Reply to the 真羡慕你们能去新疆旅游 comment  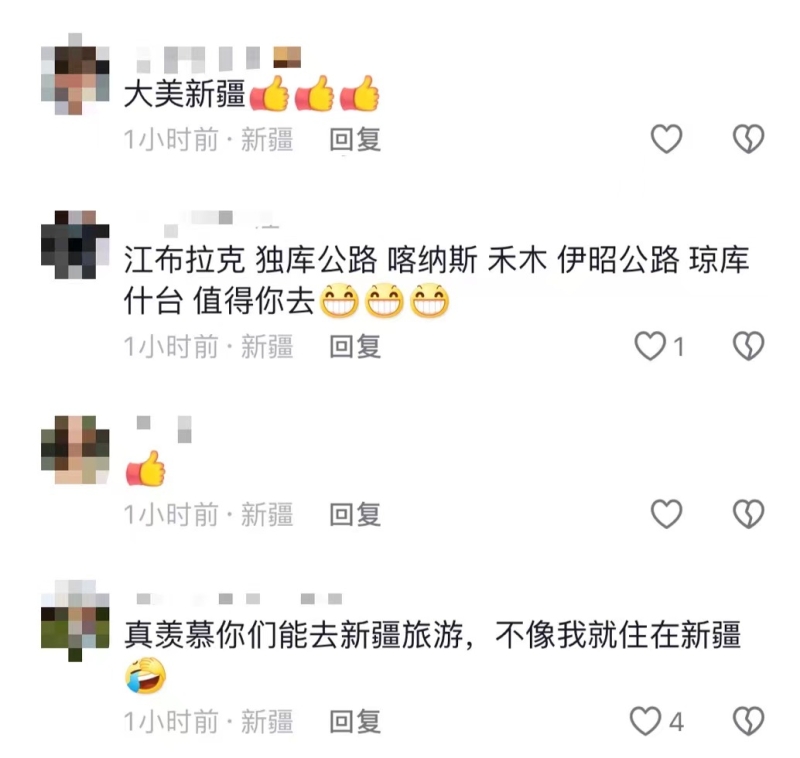[355, 722]
